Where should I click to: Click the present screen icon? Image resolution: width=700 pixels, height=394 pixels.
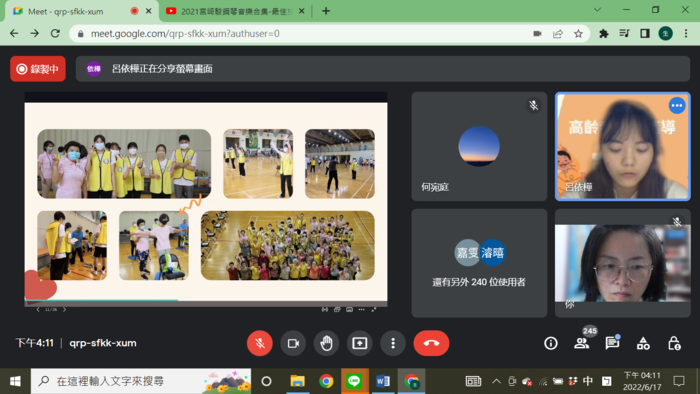click(x=360, y=343)
